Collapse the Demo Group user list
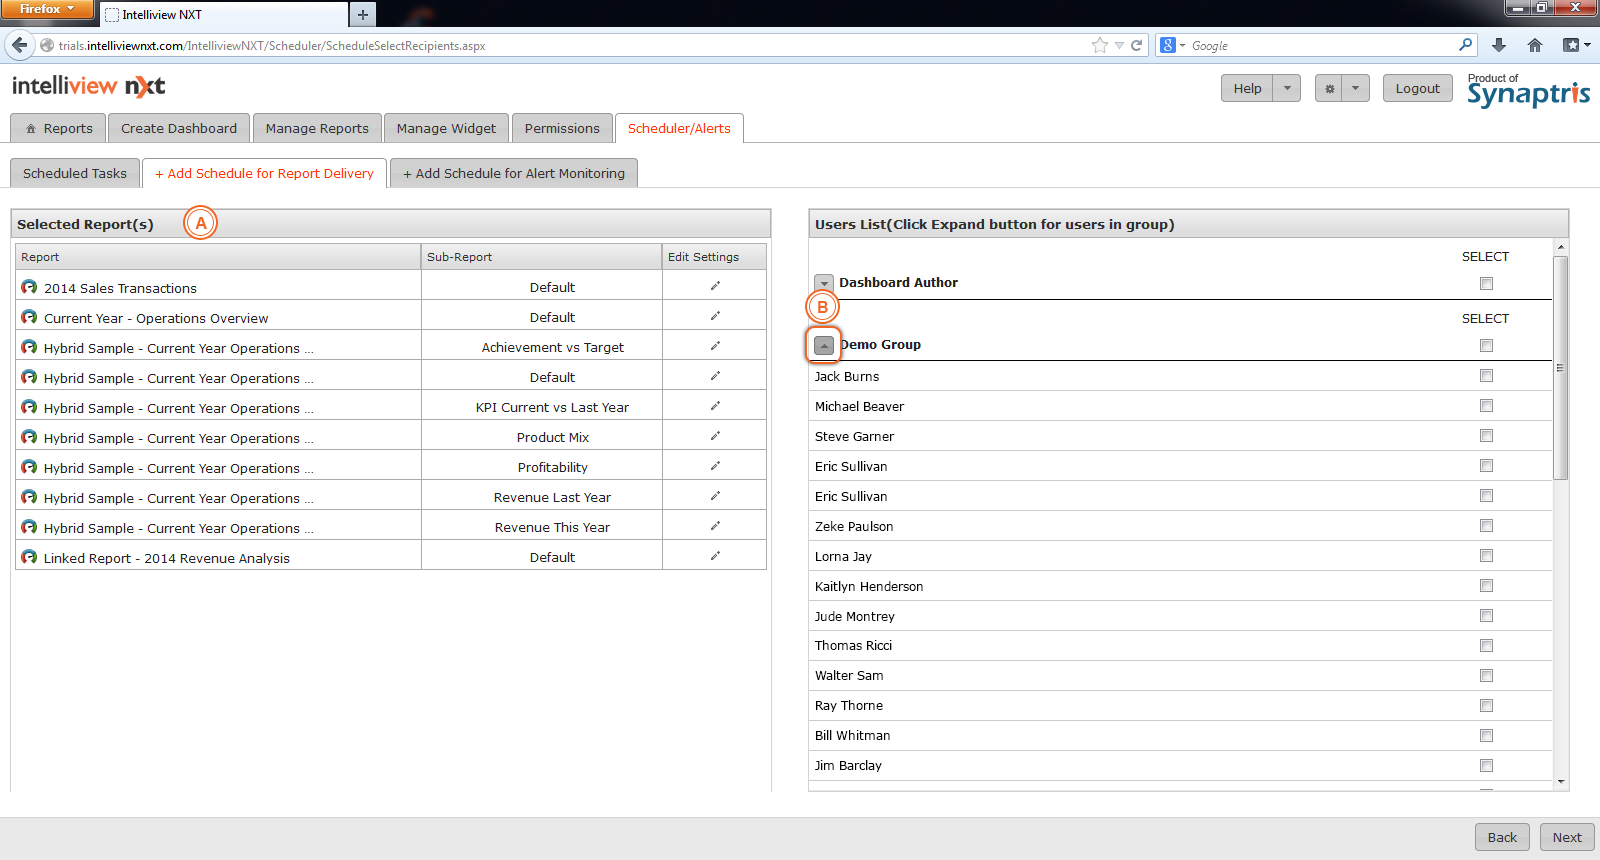 coord(824,345)
